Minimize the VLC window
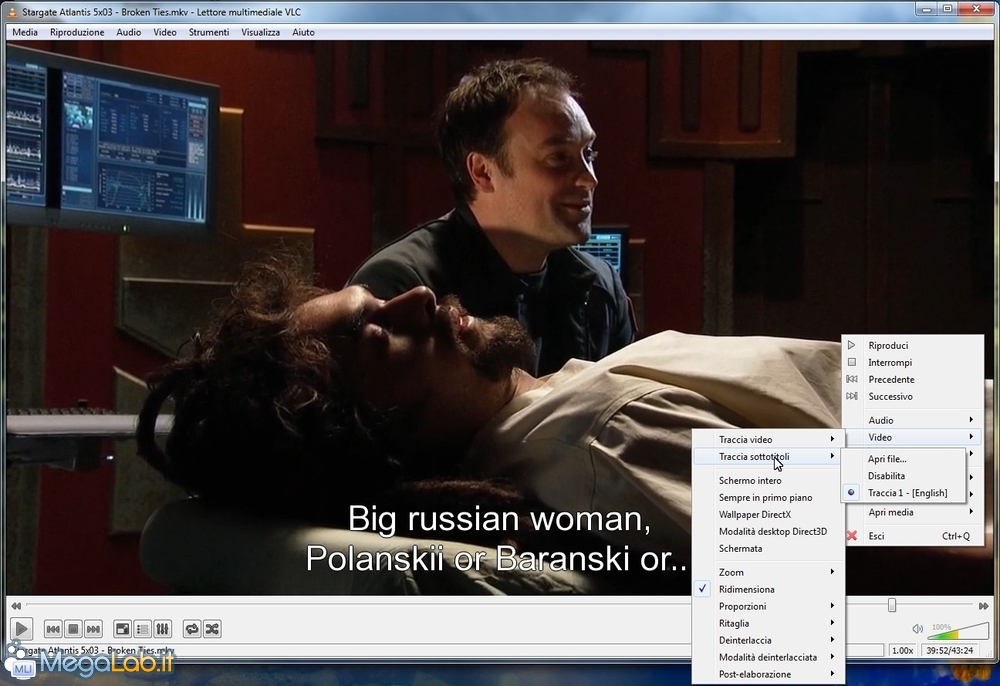1000x686 pixels. [927, 9]
